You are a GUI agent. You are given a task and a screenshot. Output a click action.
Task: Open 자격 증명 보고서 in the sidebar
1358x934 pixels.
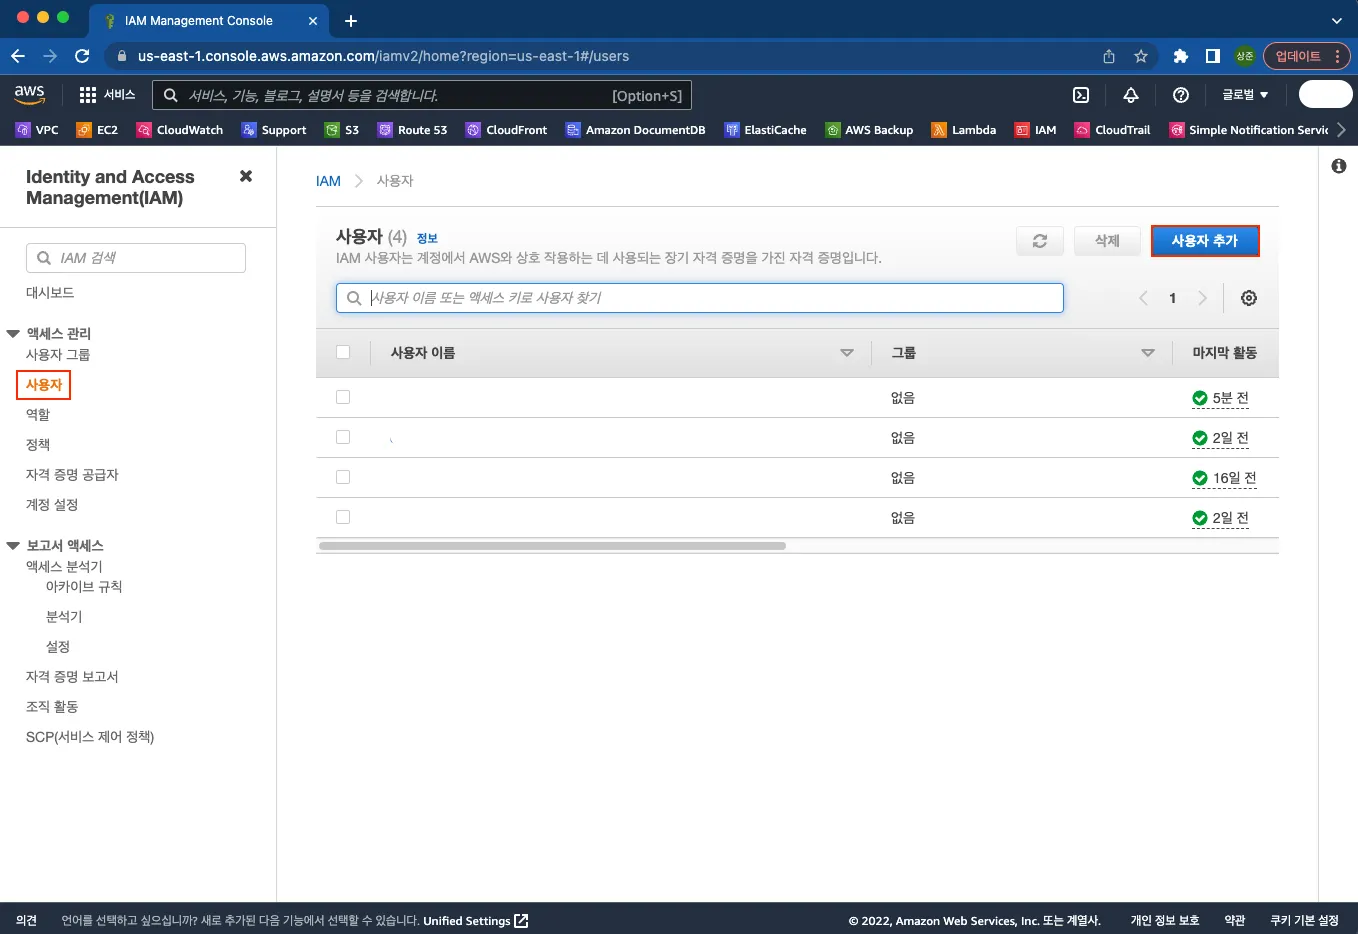(72, 677)
